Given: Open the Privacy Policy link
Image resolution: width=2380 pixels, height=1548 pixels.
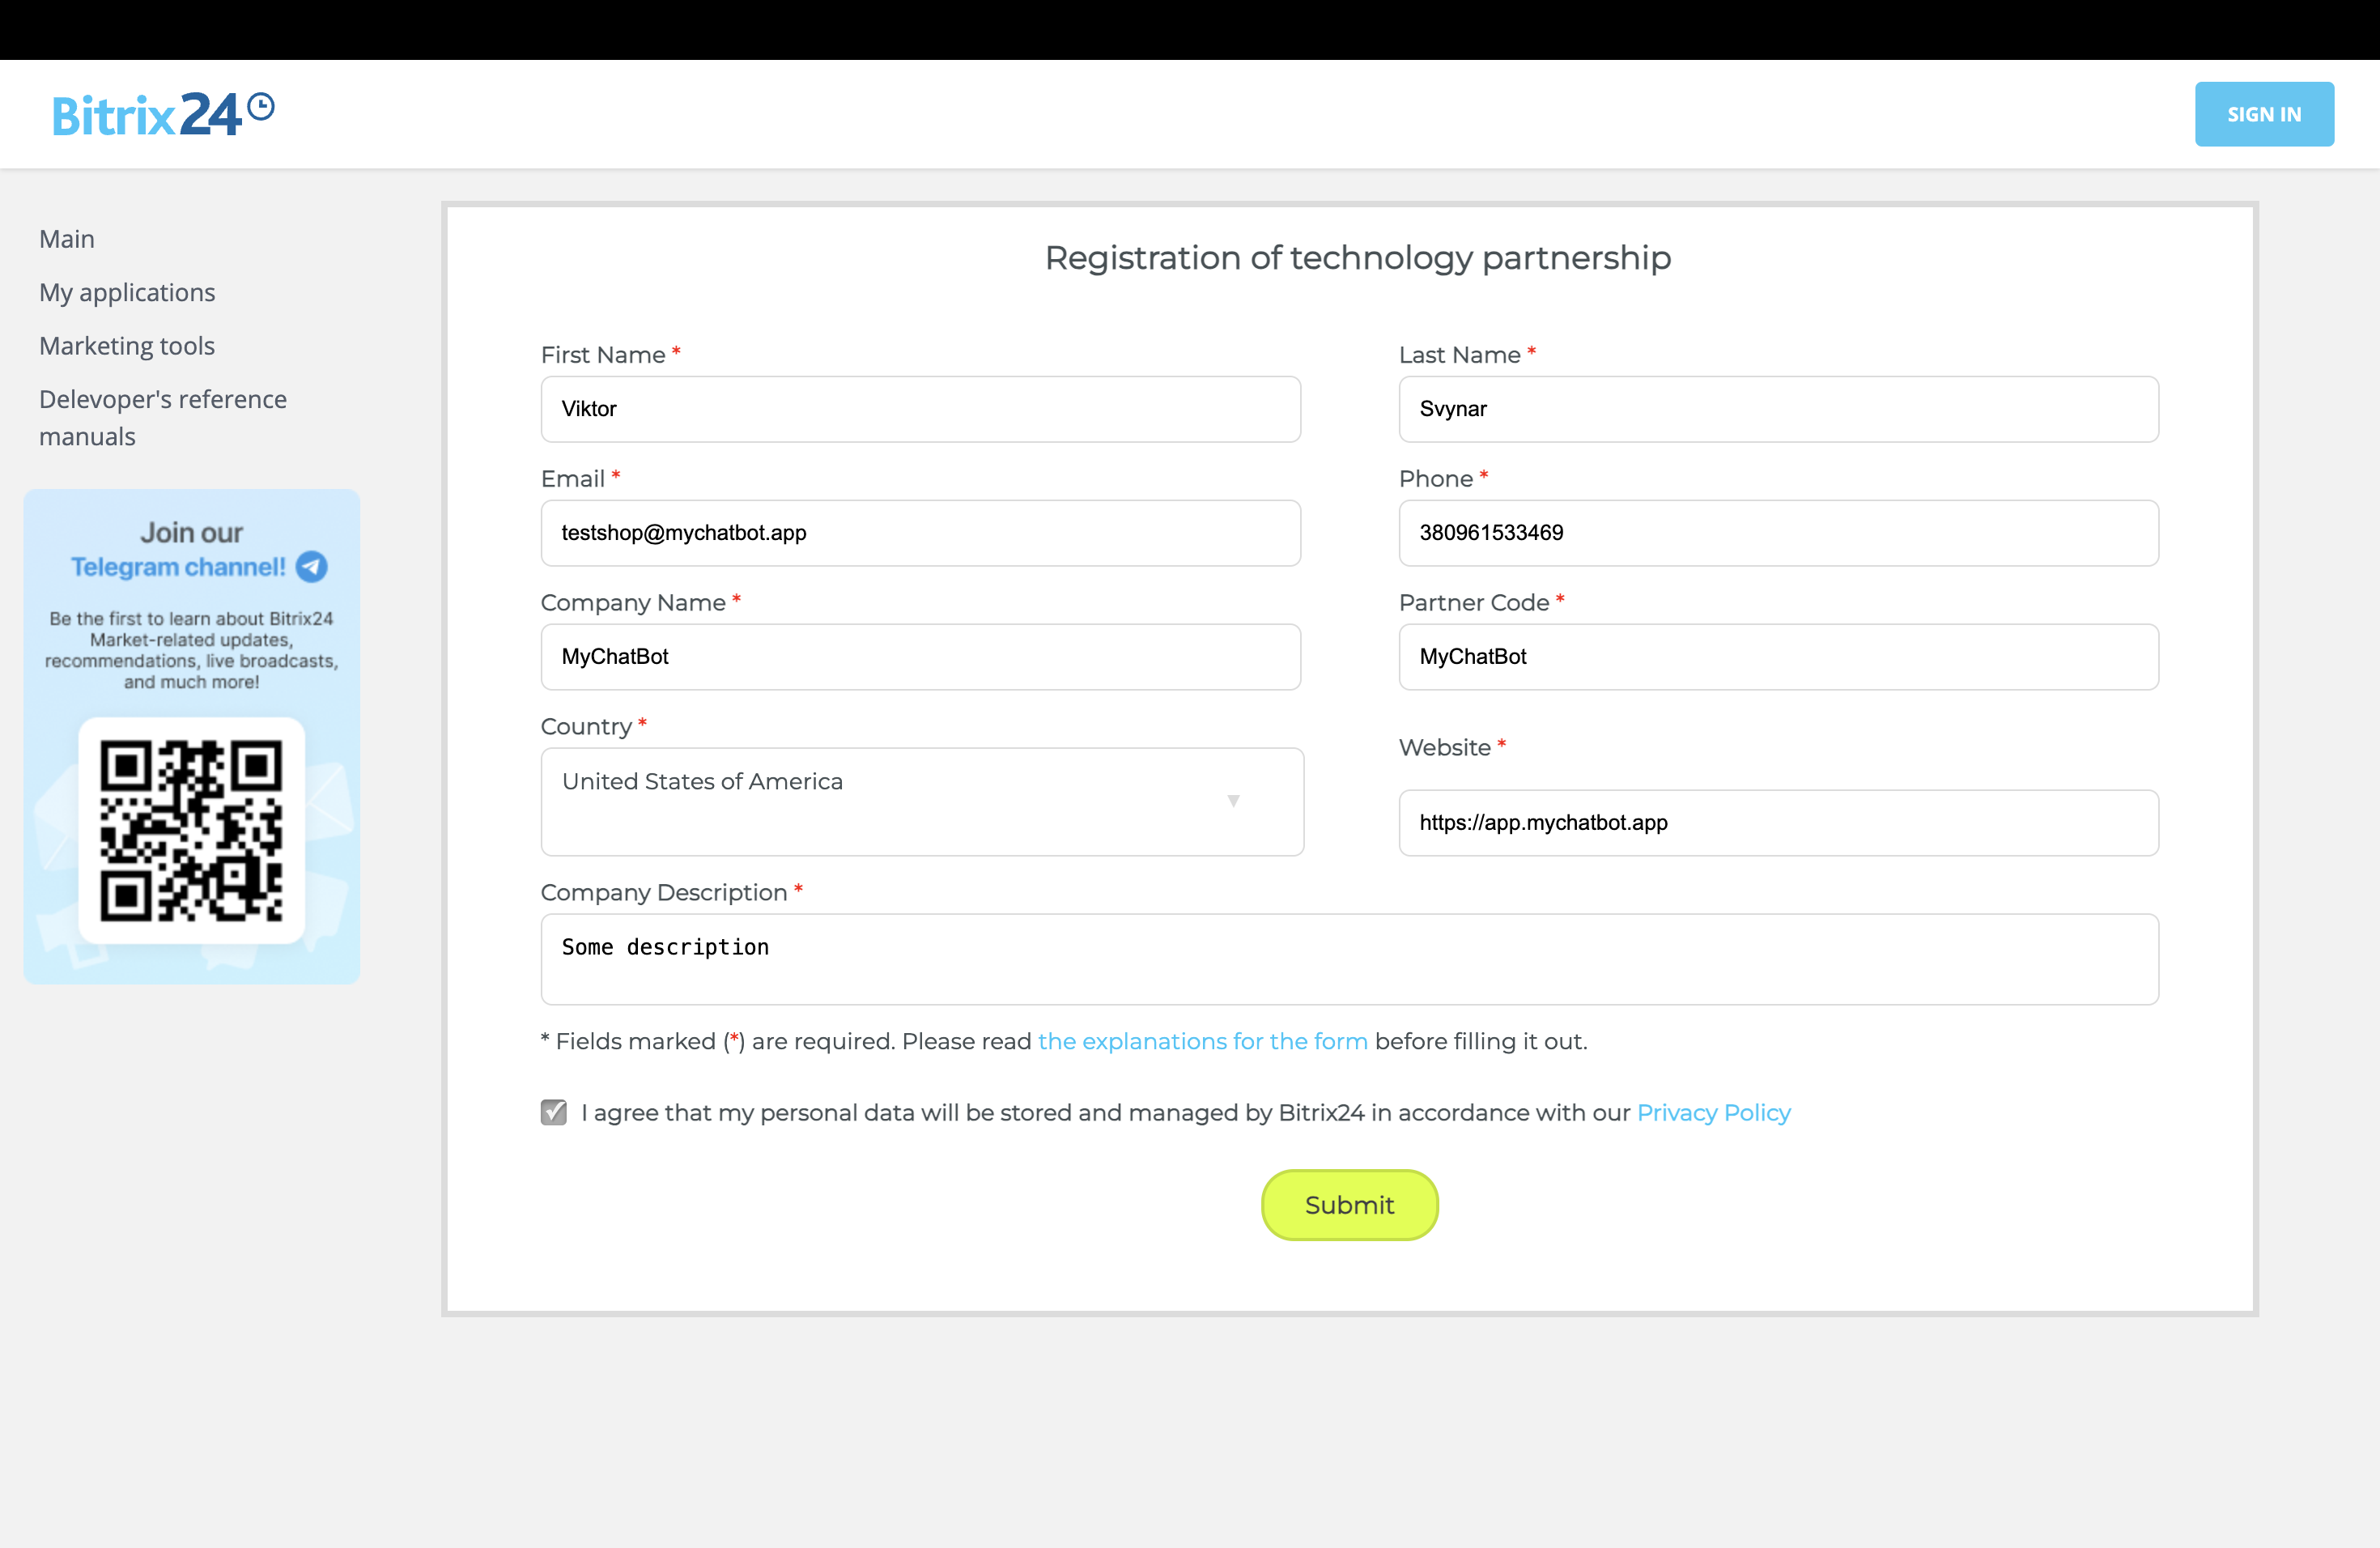Looking at the screenshot, I should pos(1713,1112).
